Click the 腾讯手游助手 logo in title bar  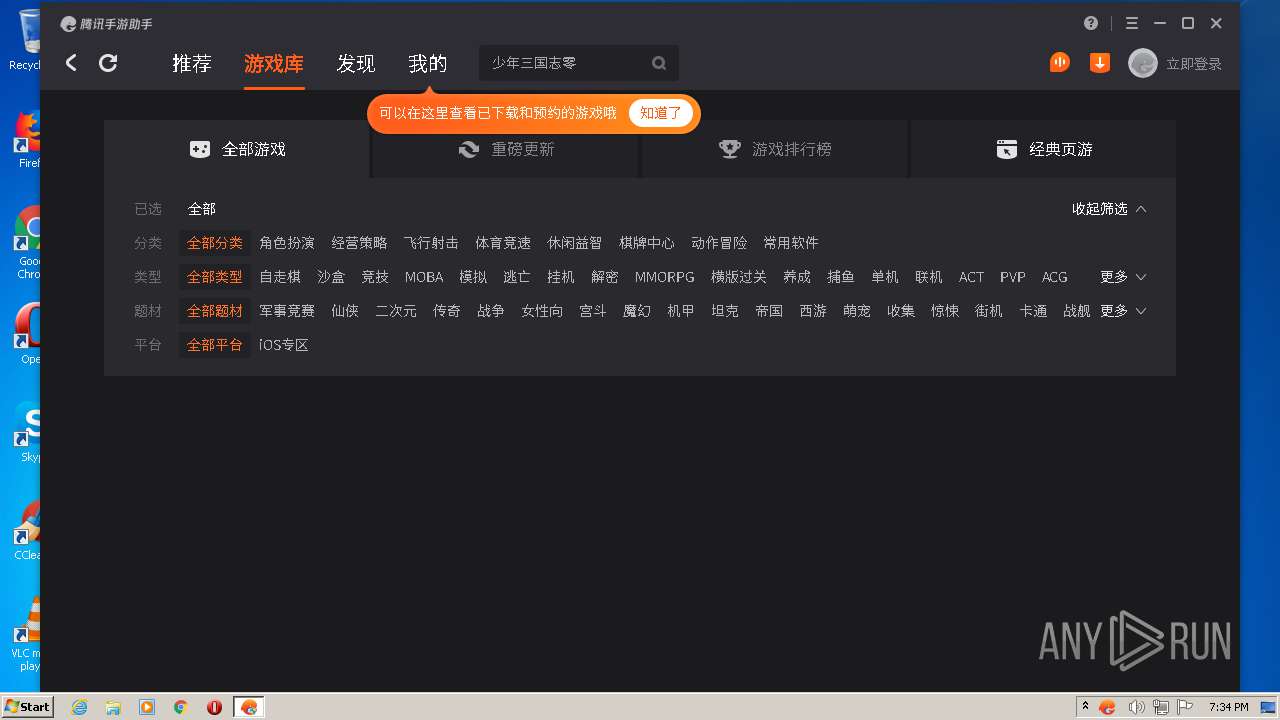107,24
